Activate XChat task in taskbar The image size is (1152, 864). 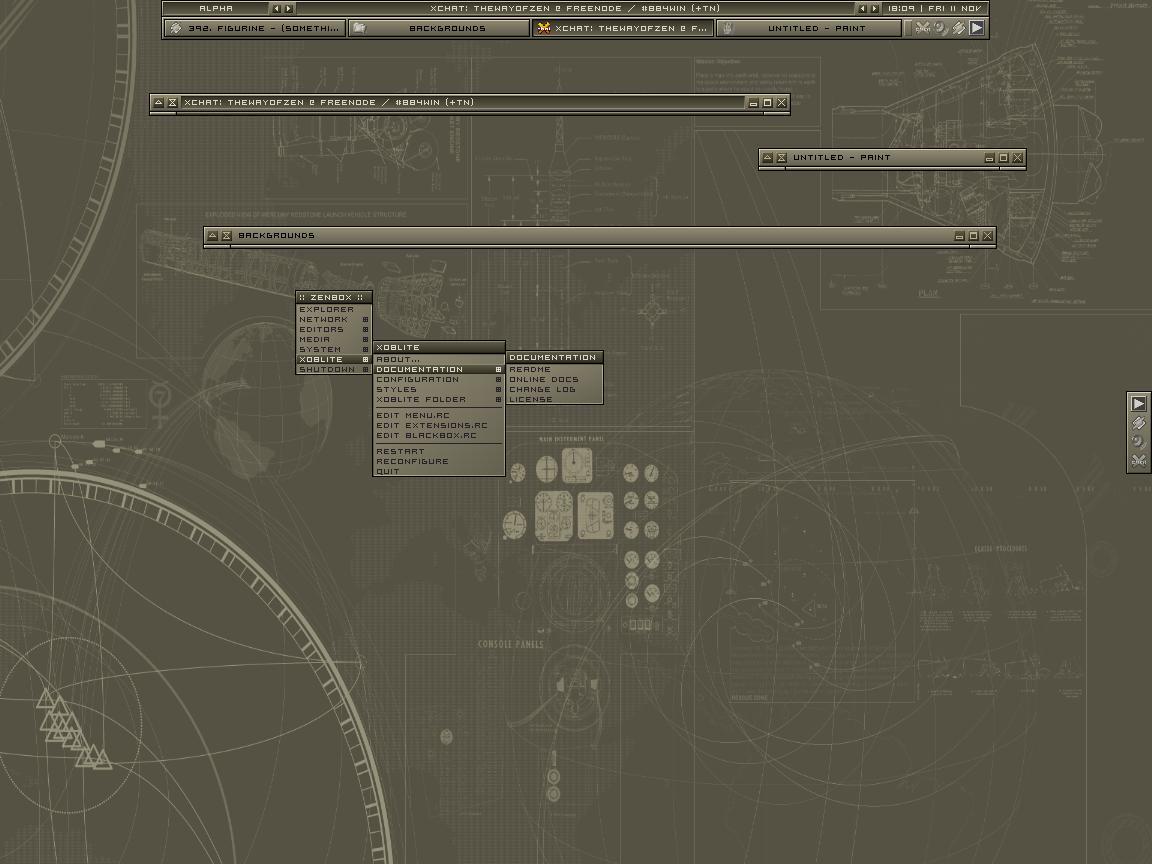(623, 28)
